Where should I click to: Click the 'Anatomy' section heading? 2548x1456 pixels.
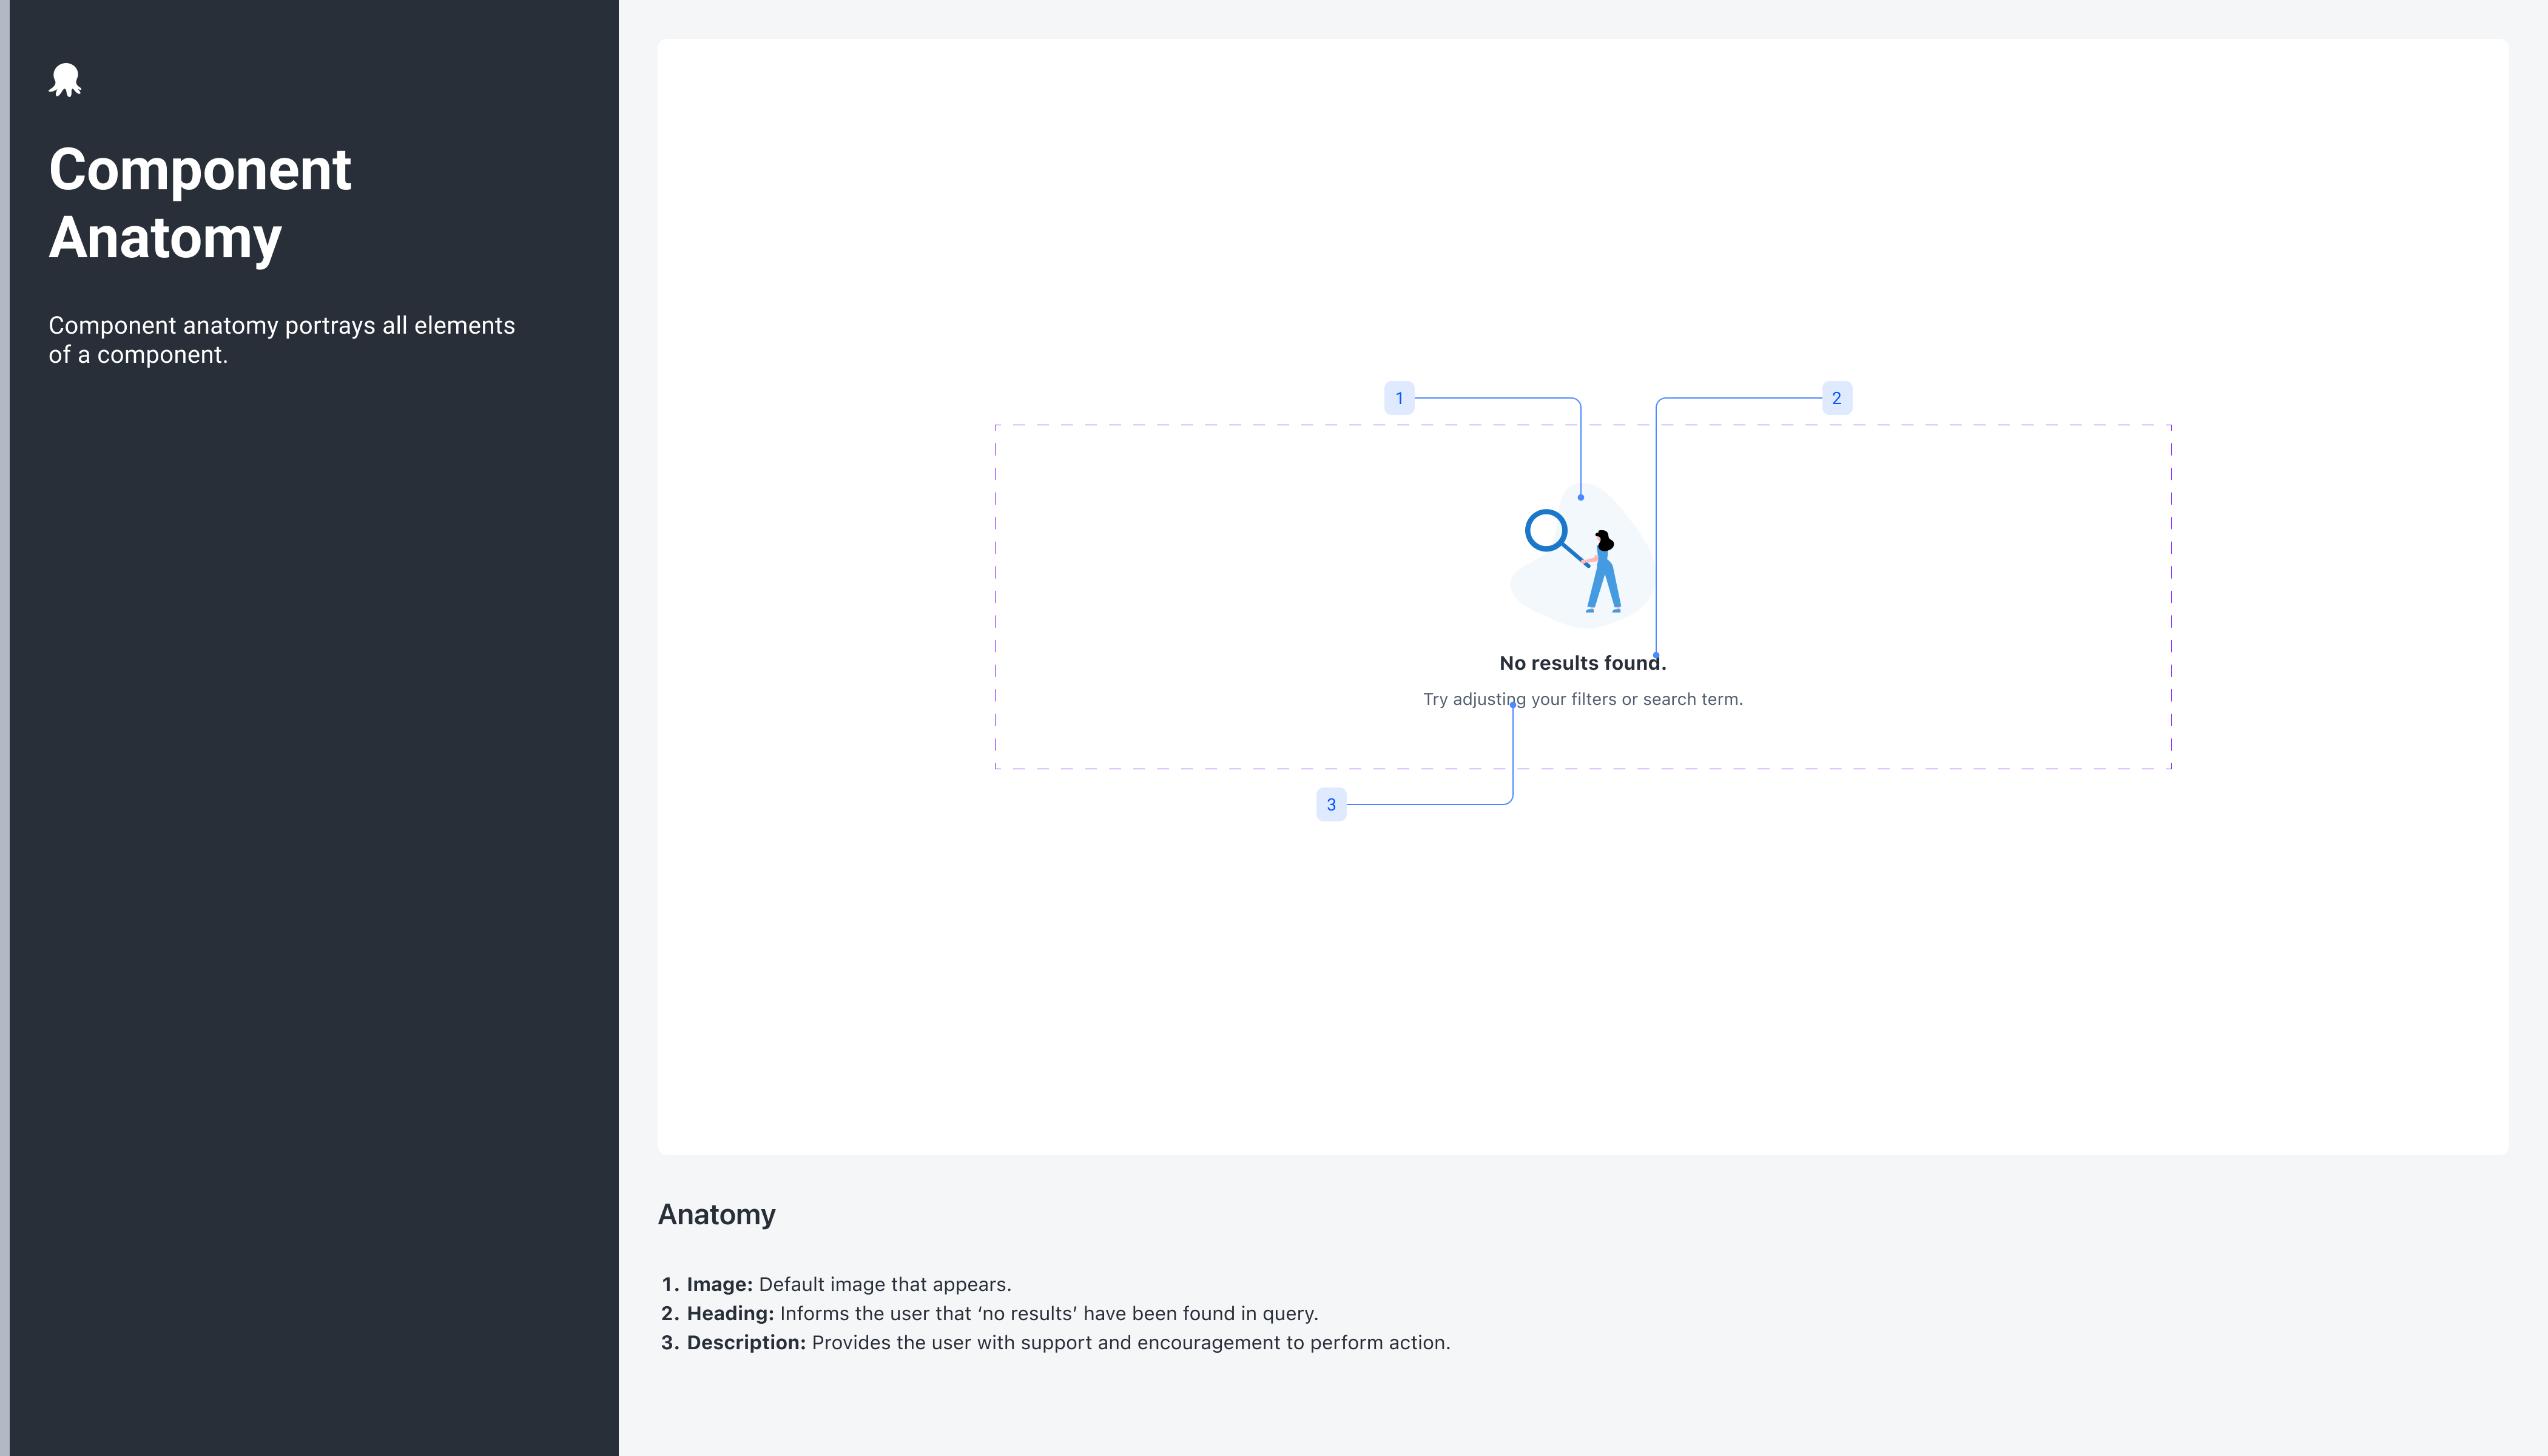coord(716,1214)
